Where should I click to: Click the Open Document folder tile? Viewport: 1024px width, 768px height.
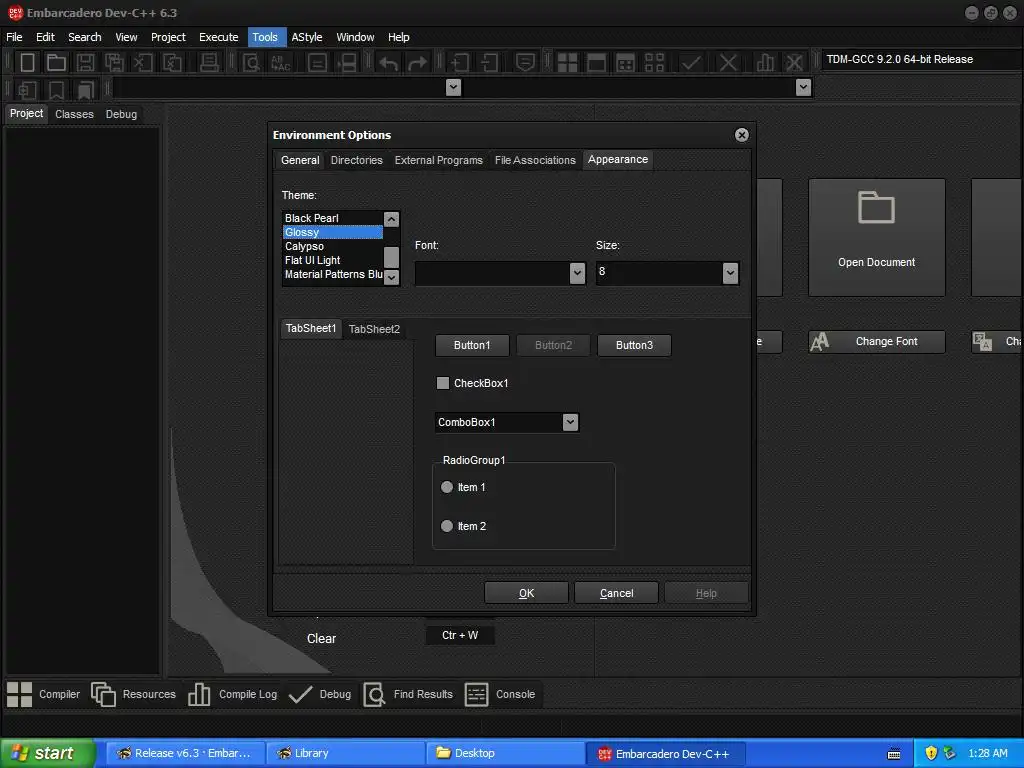pyautogui.click(x=876, y=237)
